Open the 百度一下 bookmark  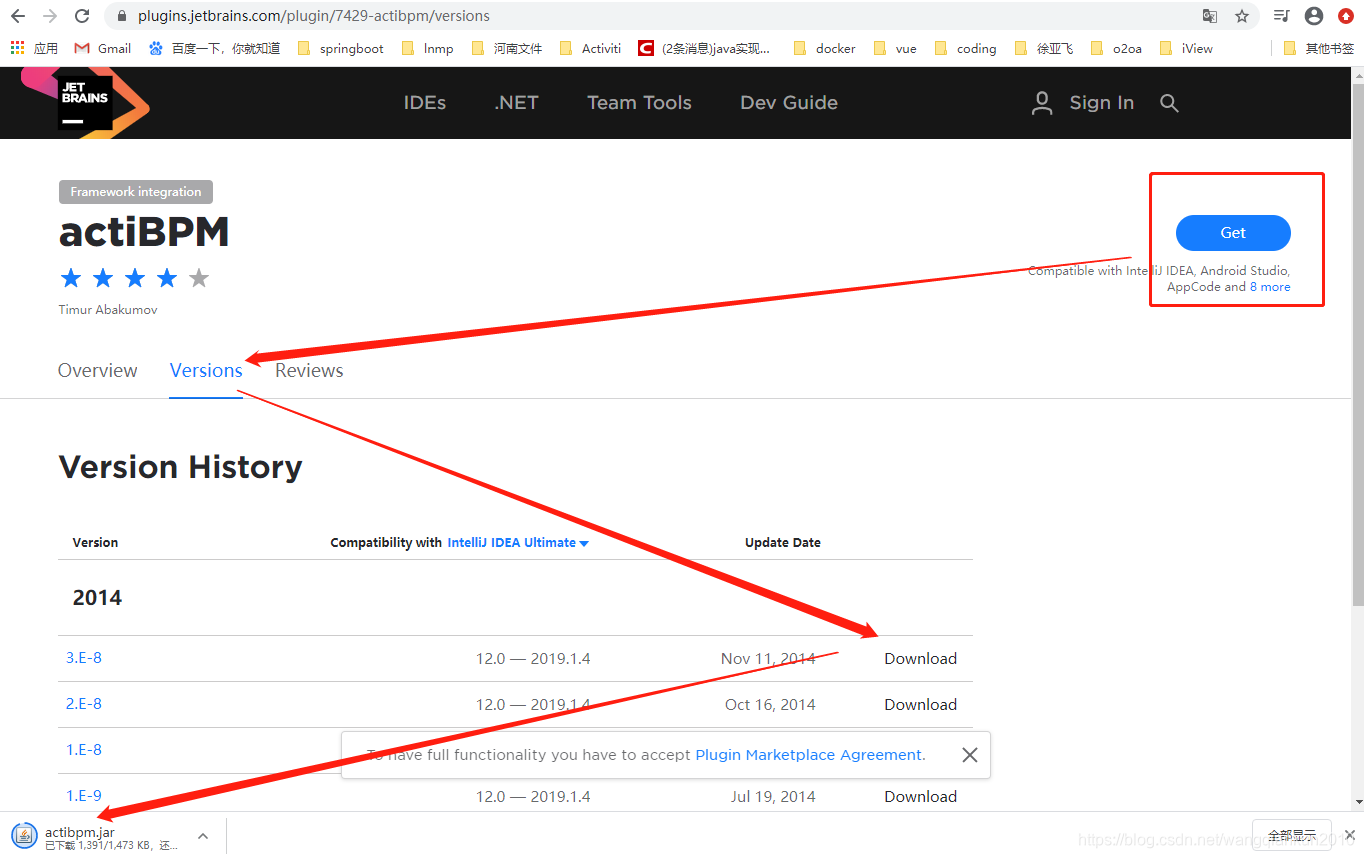[x=214, y=48]
